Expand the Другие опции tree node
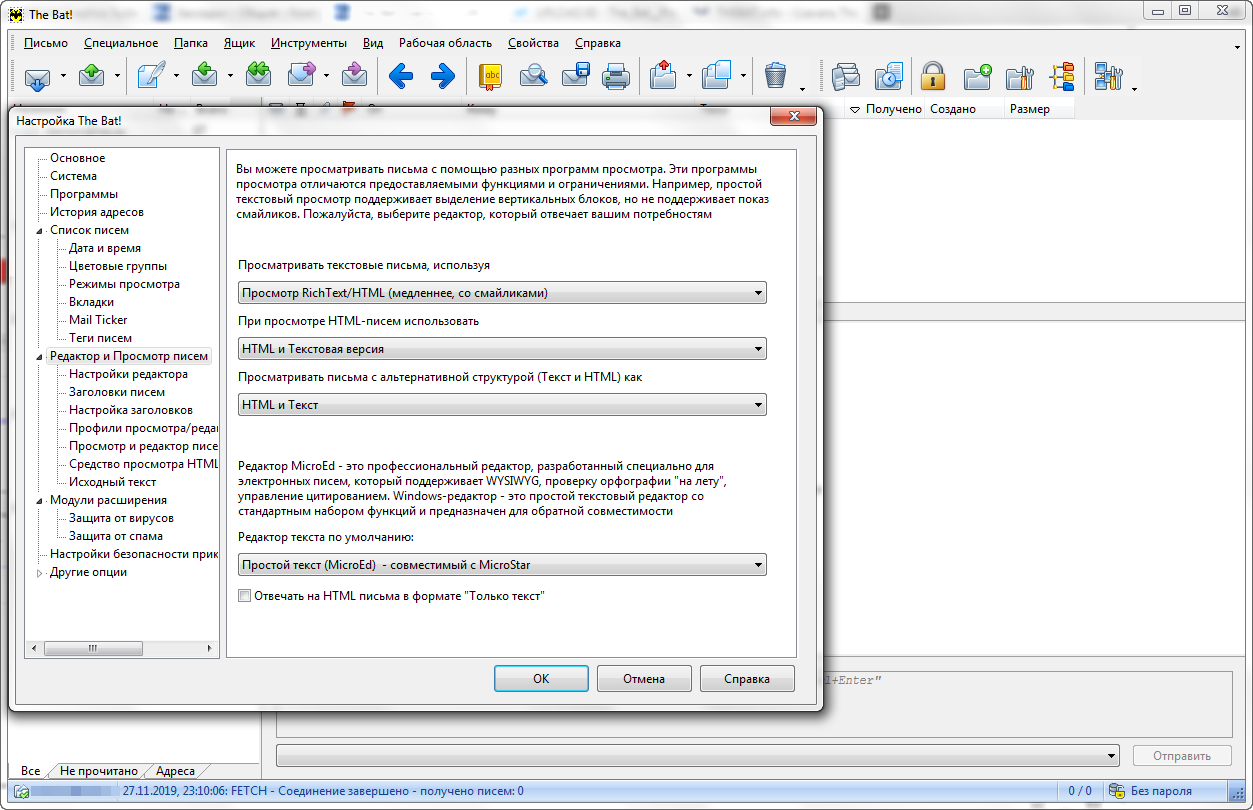1253x810 pixels. [x=40, y=573]
